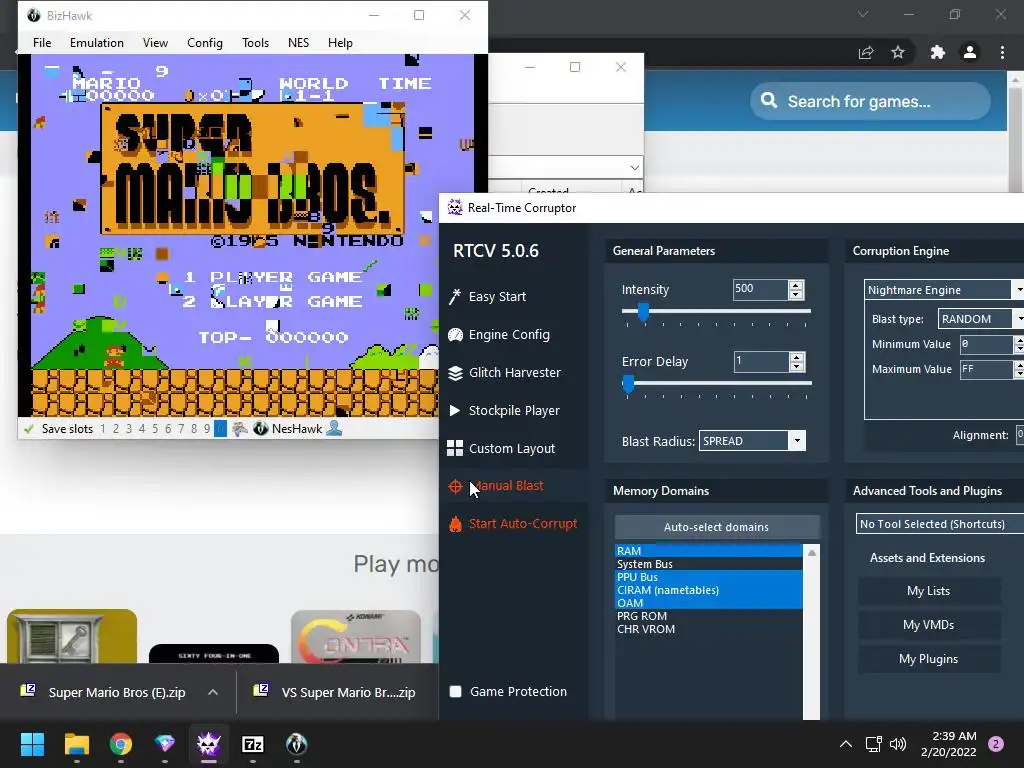Open Glitch Harvester stack icon
The width and height of the screenshot is (1024, 768).
click(455, 372)
